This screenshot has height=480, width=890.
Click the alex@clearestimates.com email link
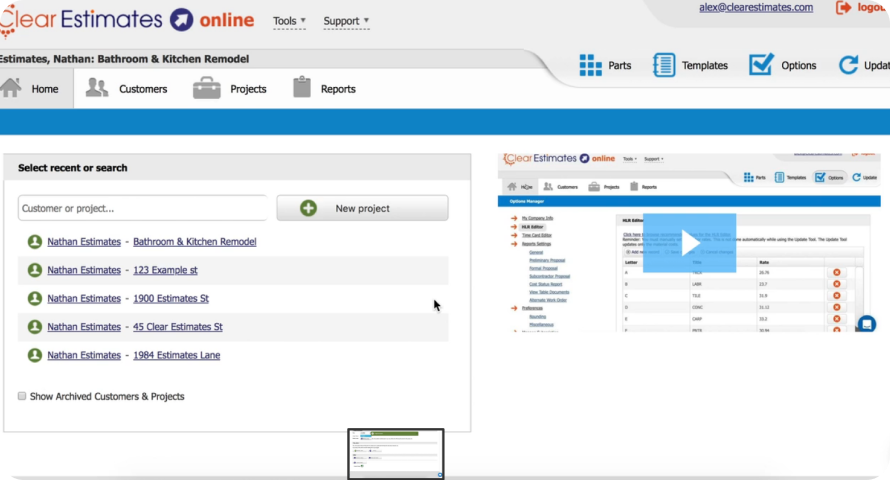755,7
